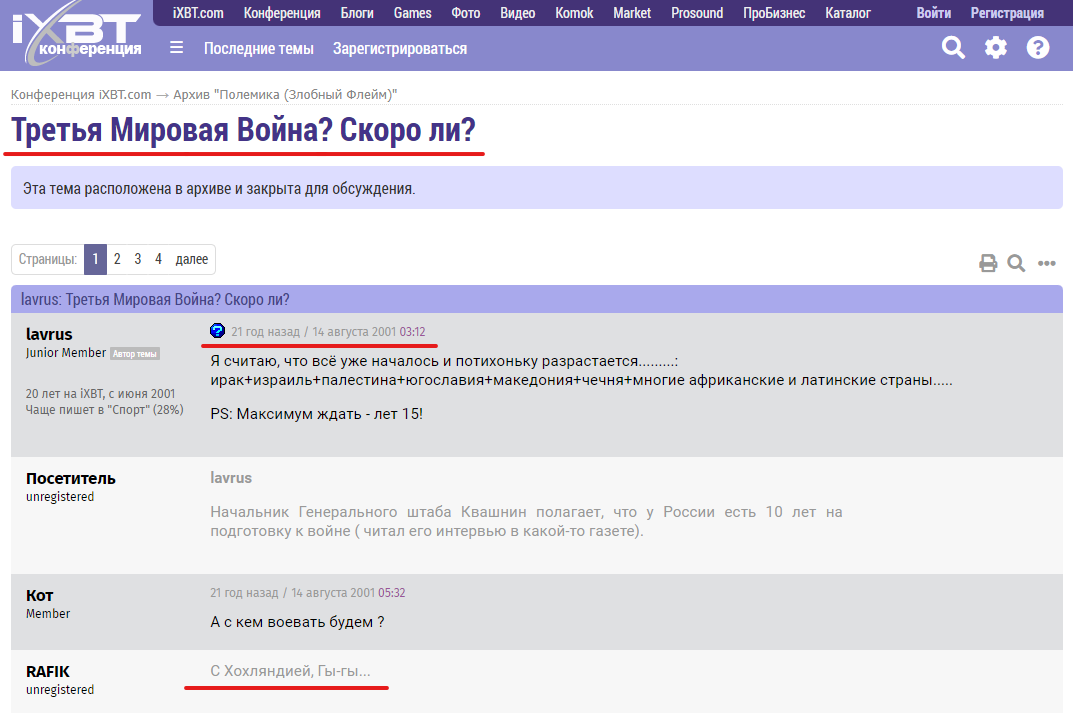Click "Зарегистрироваться" link in header
The image size is (1073, 713).
coord(399,48)
